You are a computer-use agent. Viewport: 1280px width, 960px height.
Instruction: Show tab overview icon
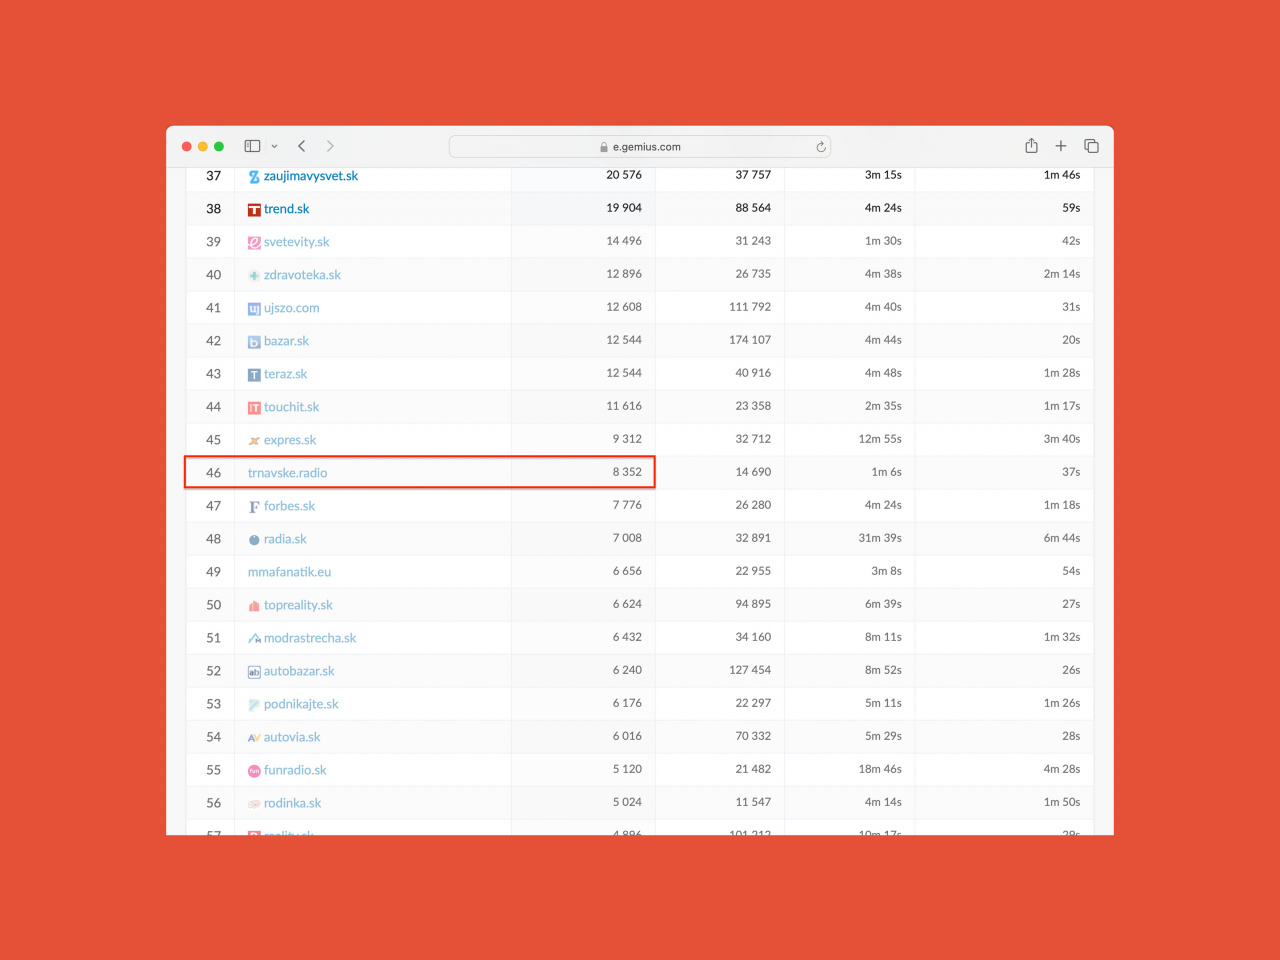[x=1091, y=146]
